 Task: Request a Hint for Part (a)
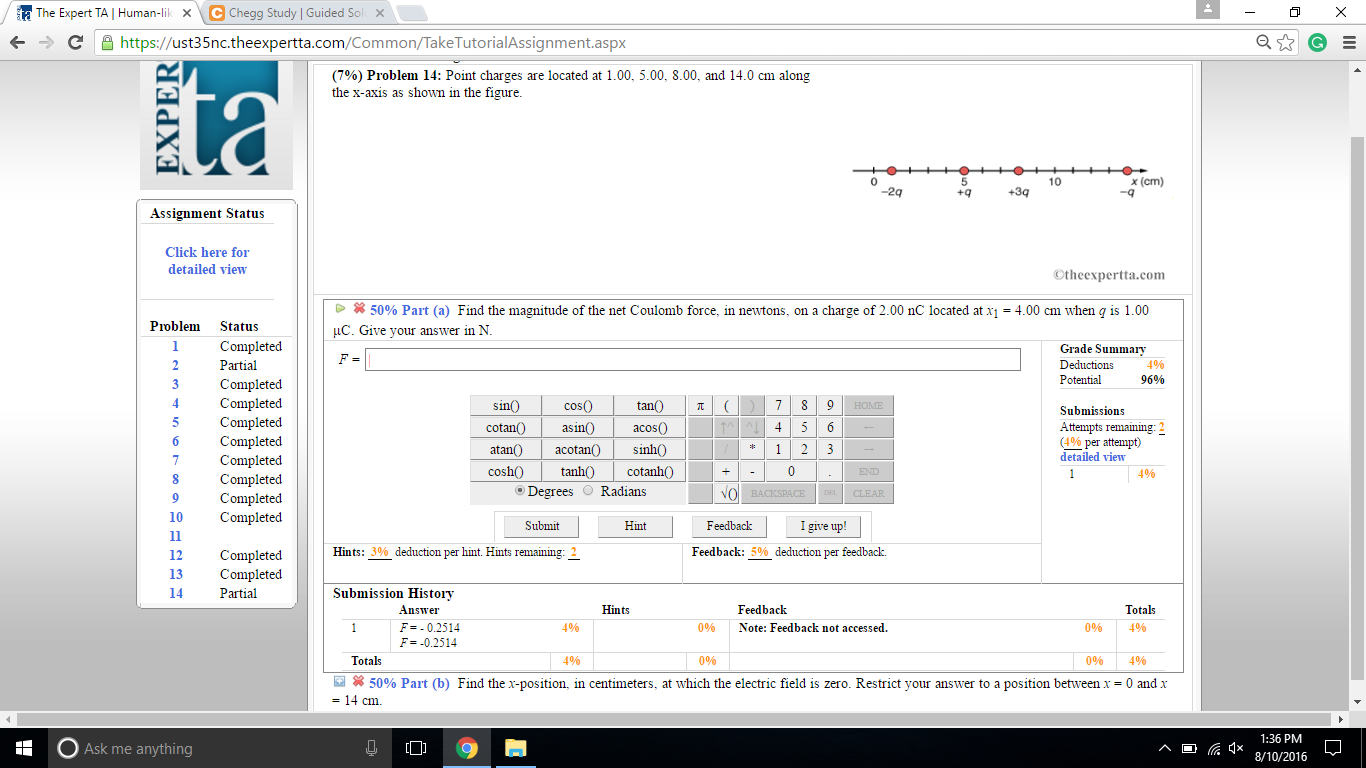[x=635, y=525]
